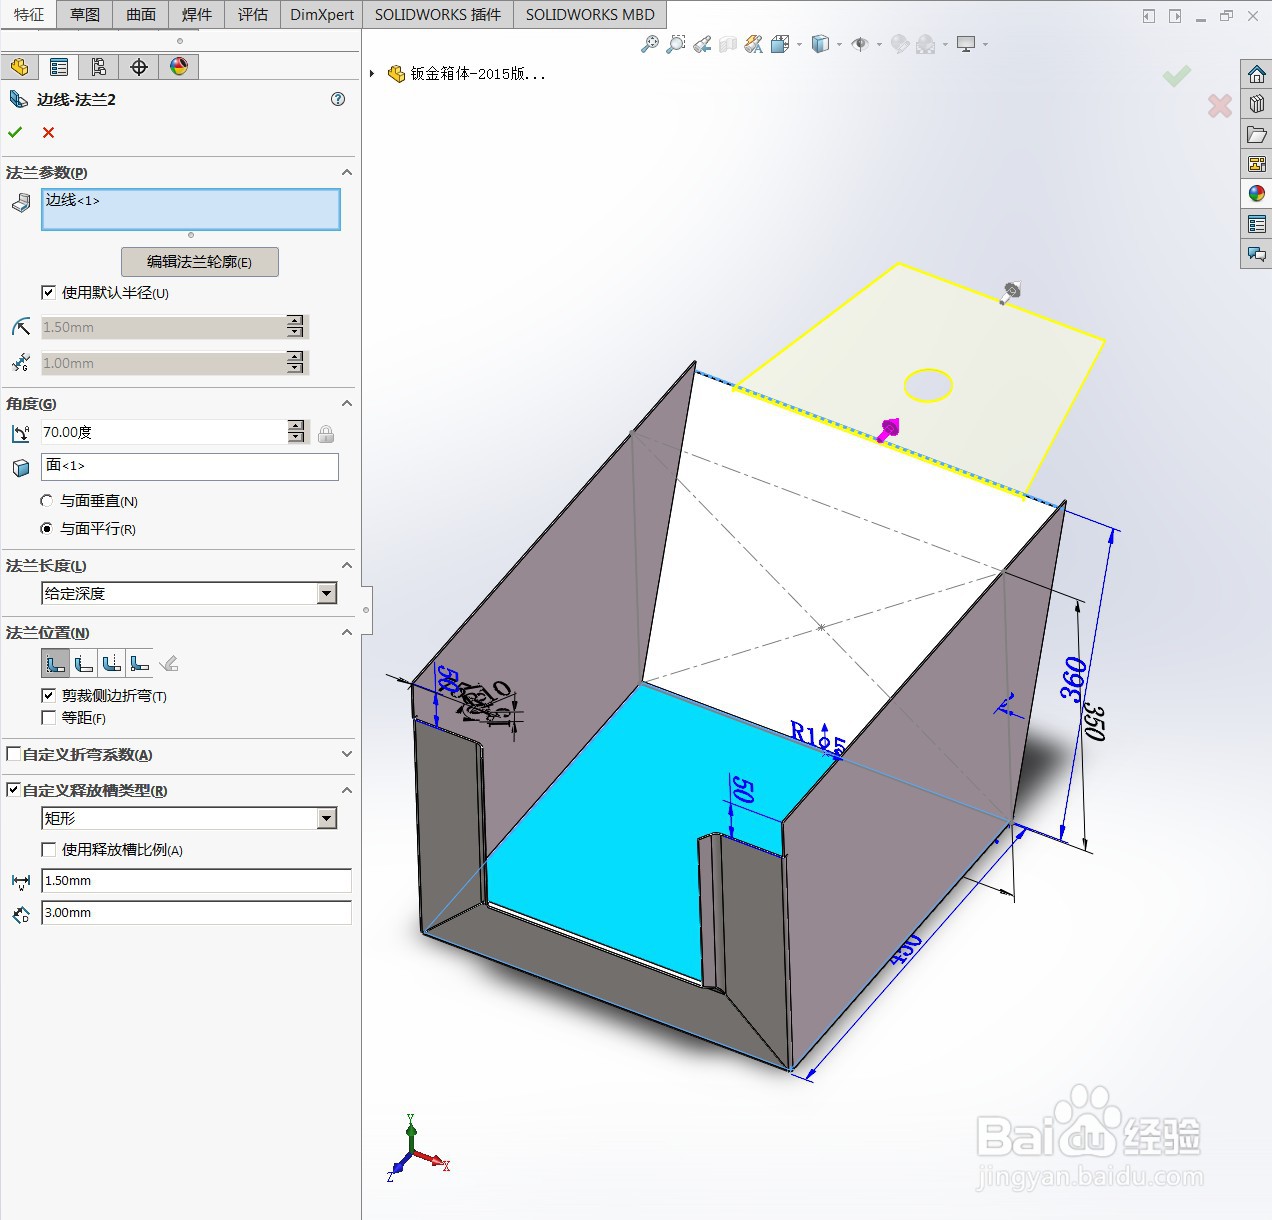Viewport: 1272px width, 1220px height.
Task: Click Hide/Show Items eye icon
Action: pos(860,44)
